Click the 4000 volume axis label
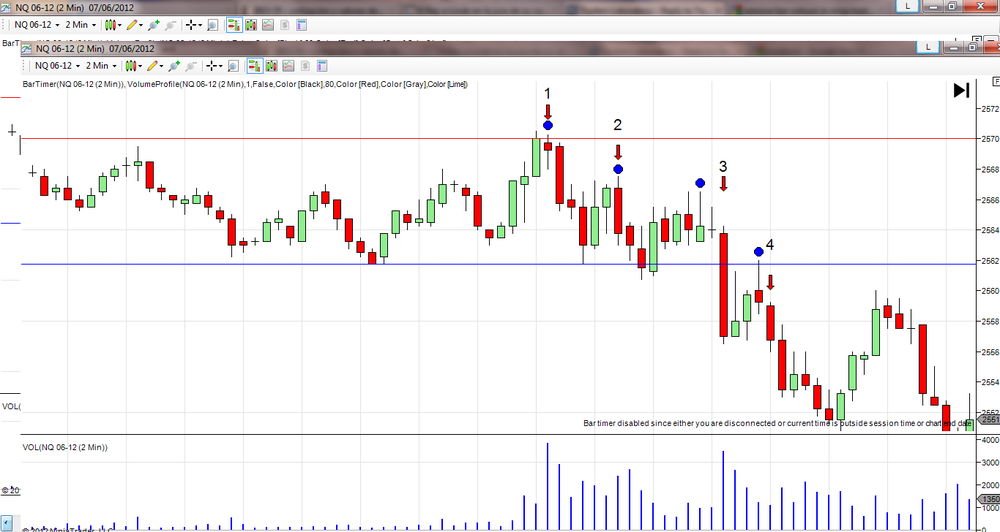Image resolution: width=1000 pixels, height=532 pixels. 990,440
